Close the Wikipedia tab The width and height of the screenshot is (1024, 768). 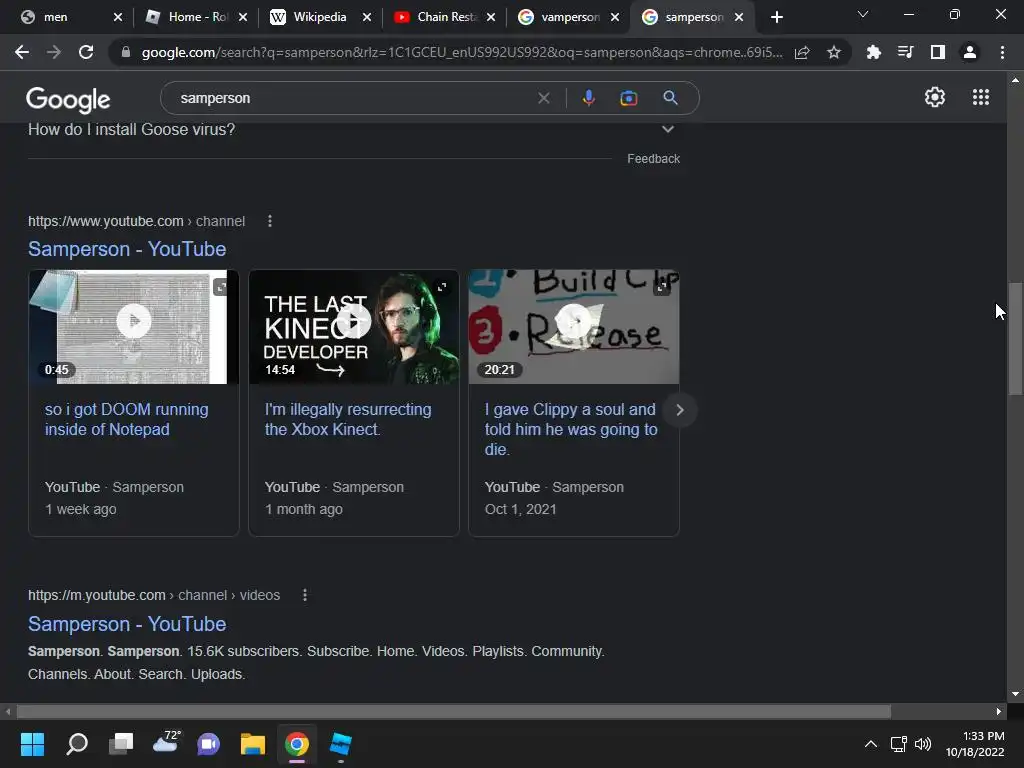pyautogui.click(x=367, y=17)
